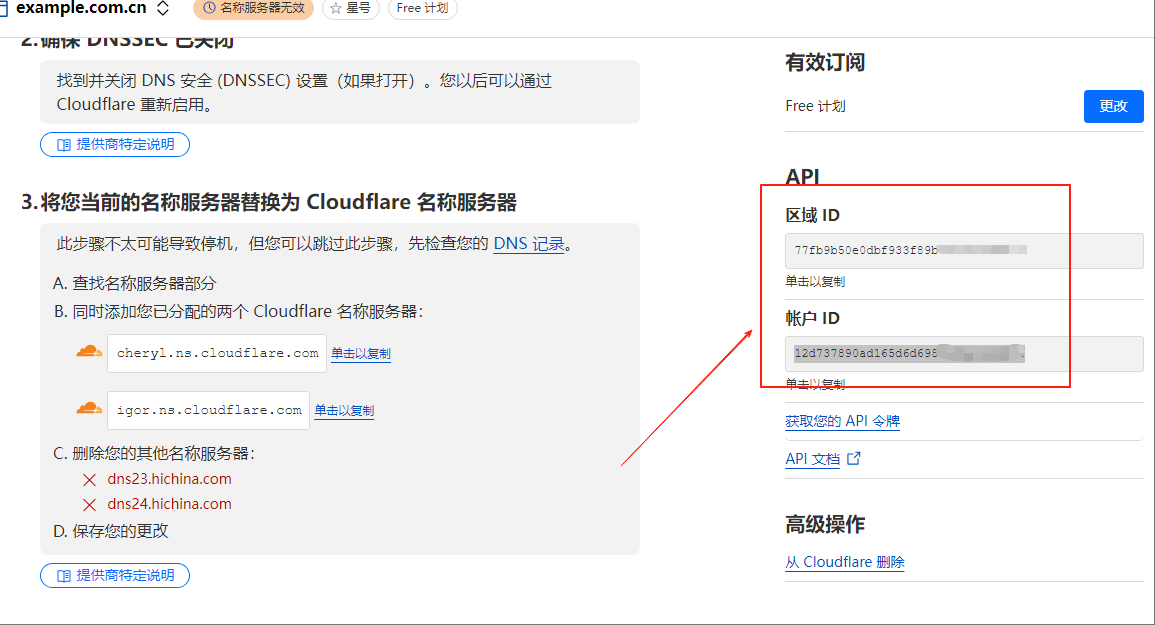Click the Free 计划 badge in header

423,8
